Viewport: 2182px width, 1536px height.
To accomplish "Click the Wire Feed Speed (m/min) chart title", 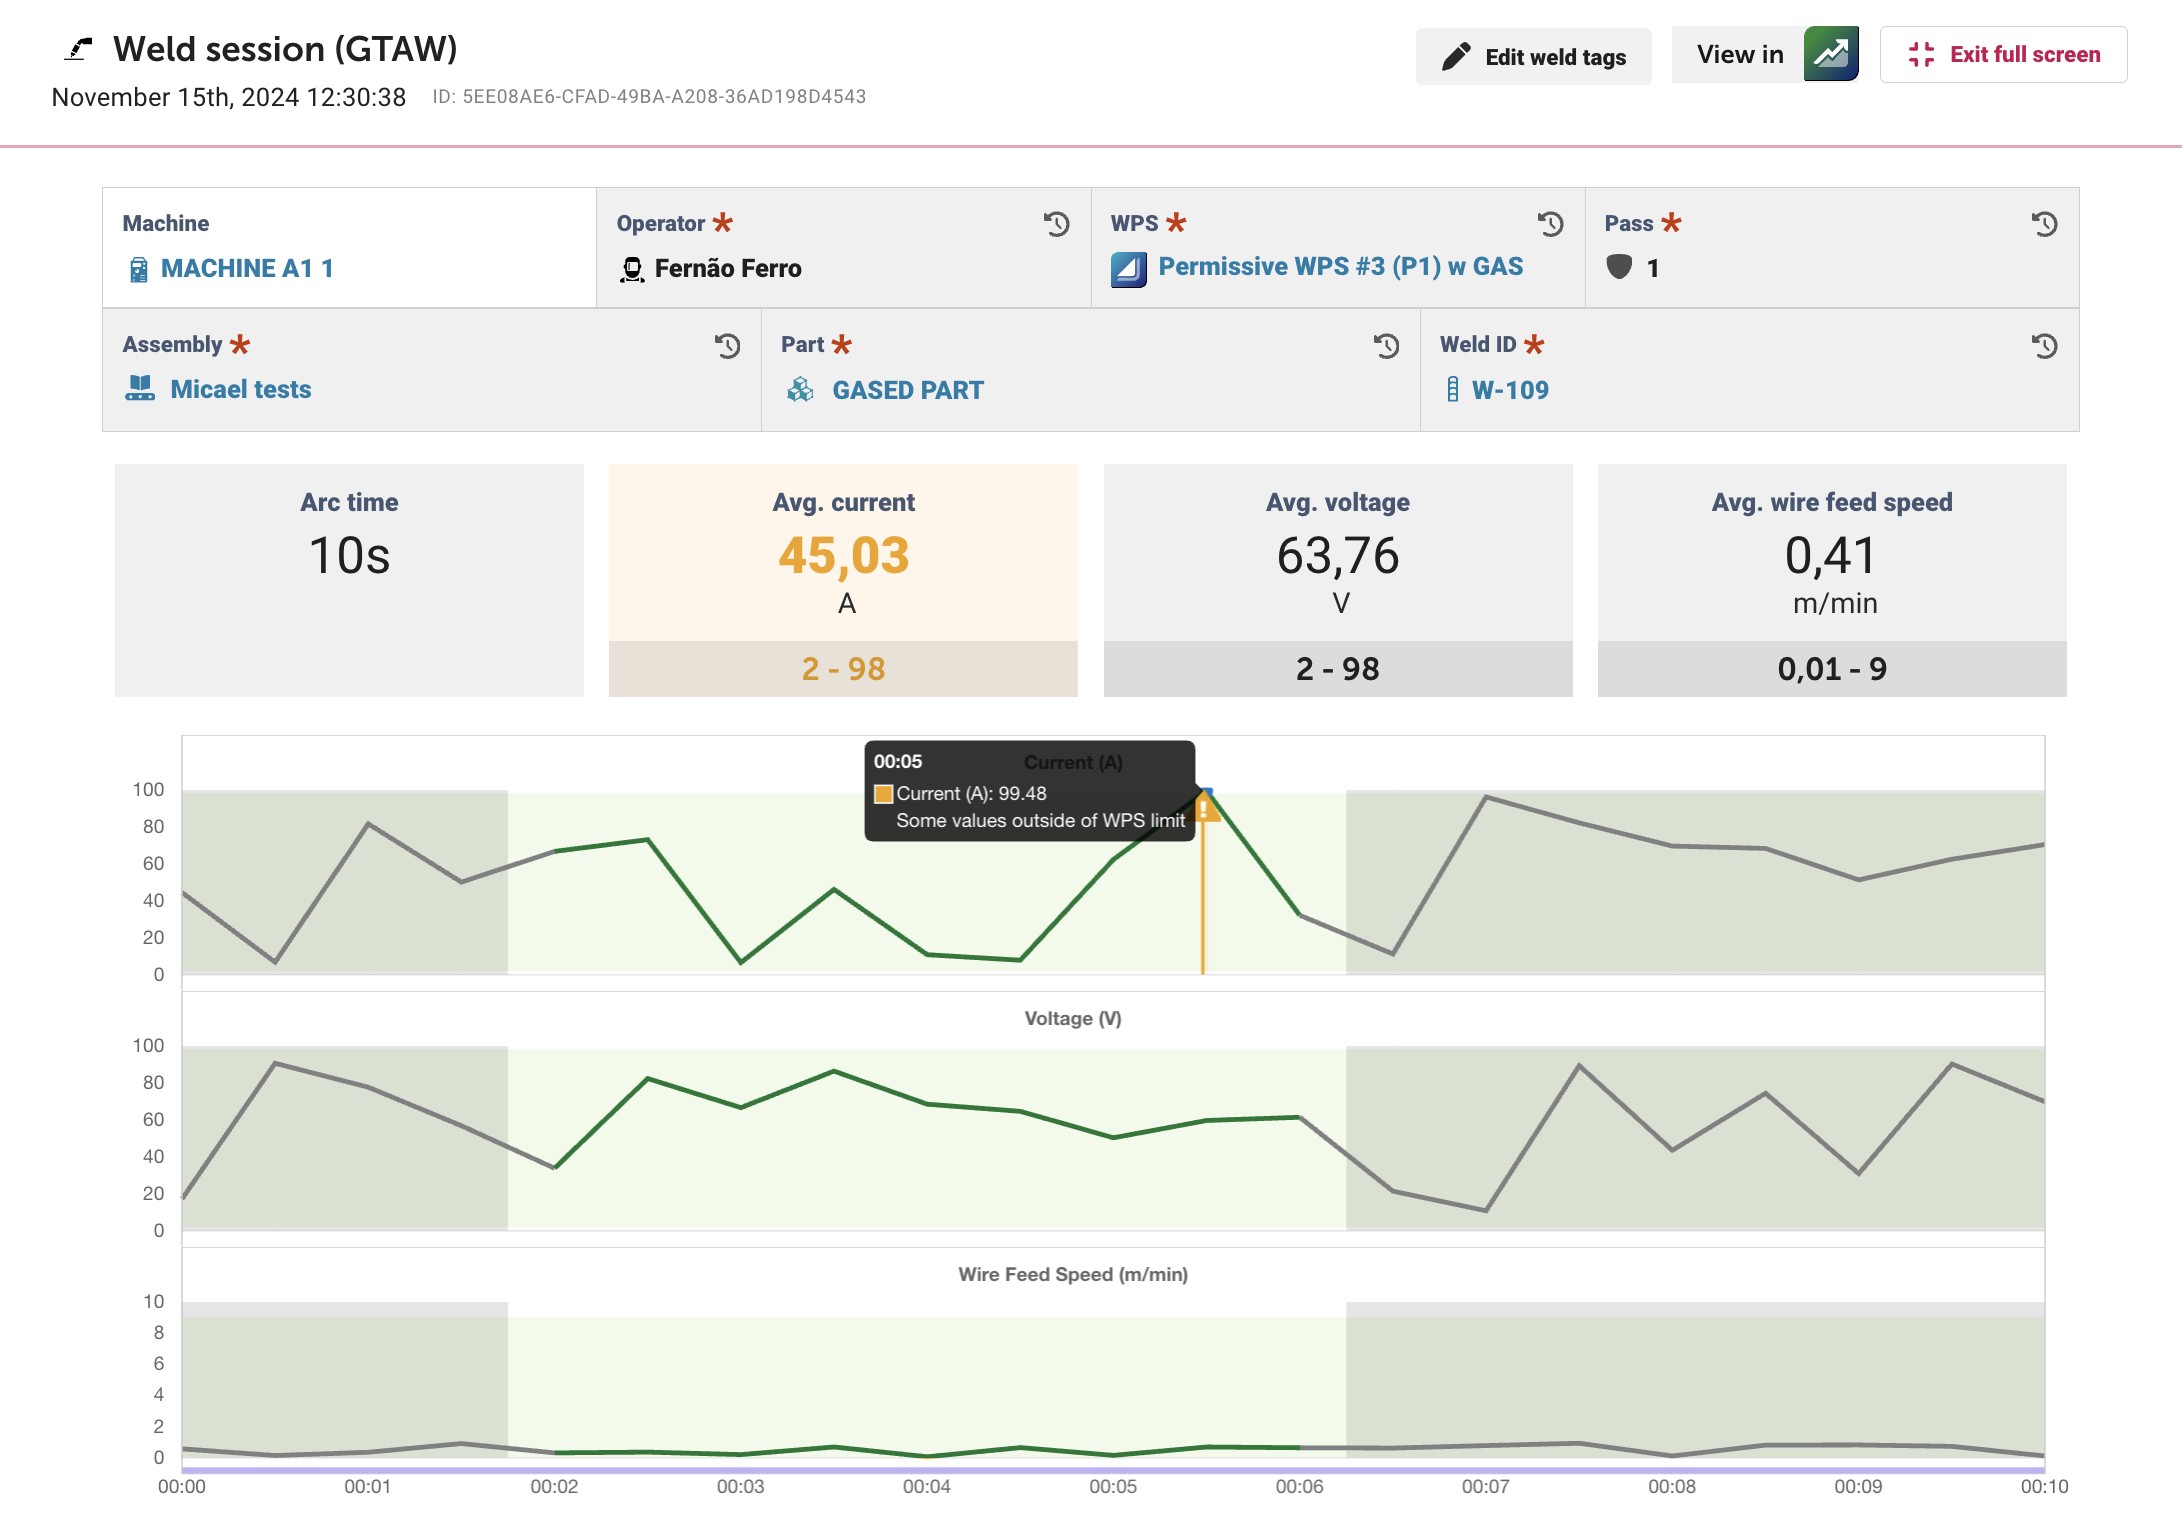I will [1073, 1274].
